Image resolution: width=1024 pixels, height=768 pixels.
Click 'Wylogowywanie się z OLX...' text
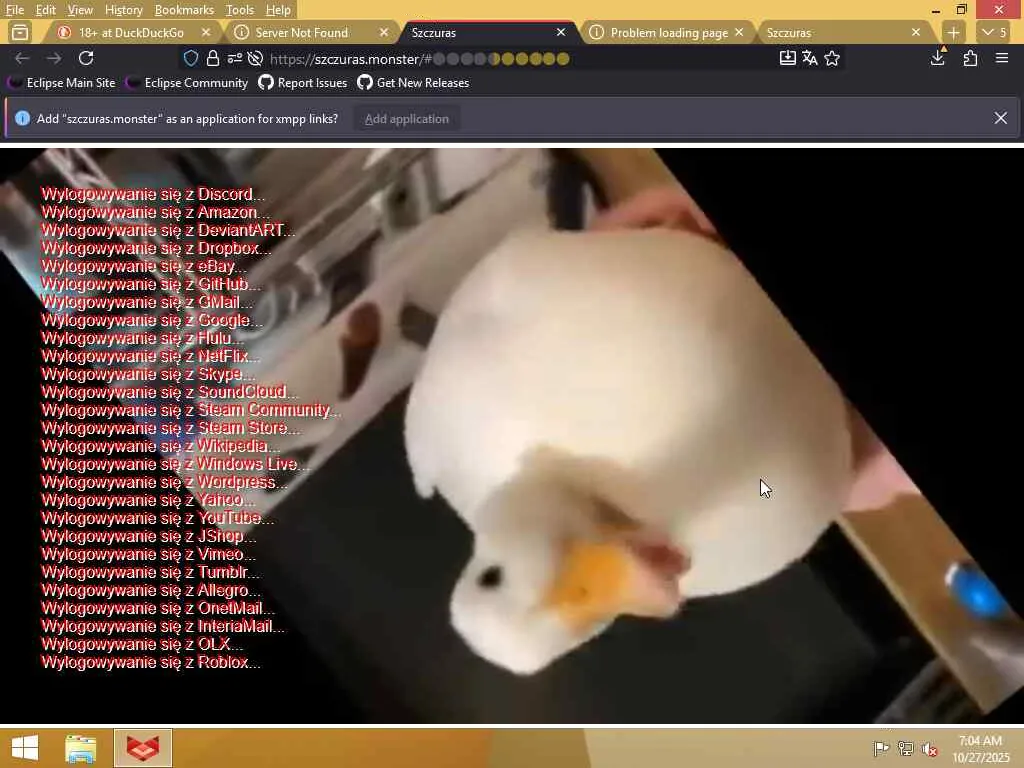click(142, 644)
